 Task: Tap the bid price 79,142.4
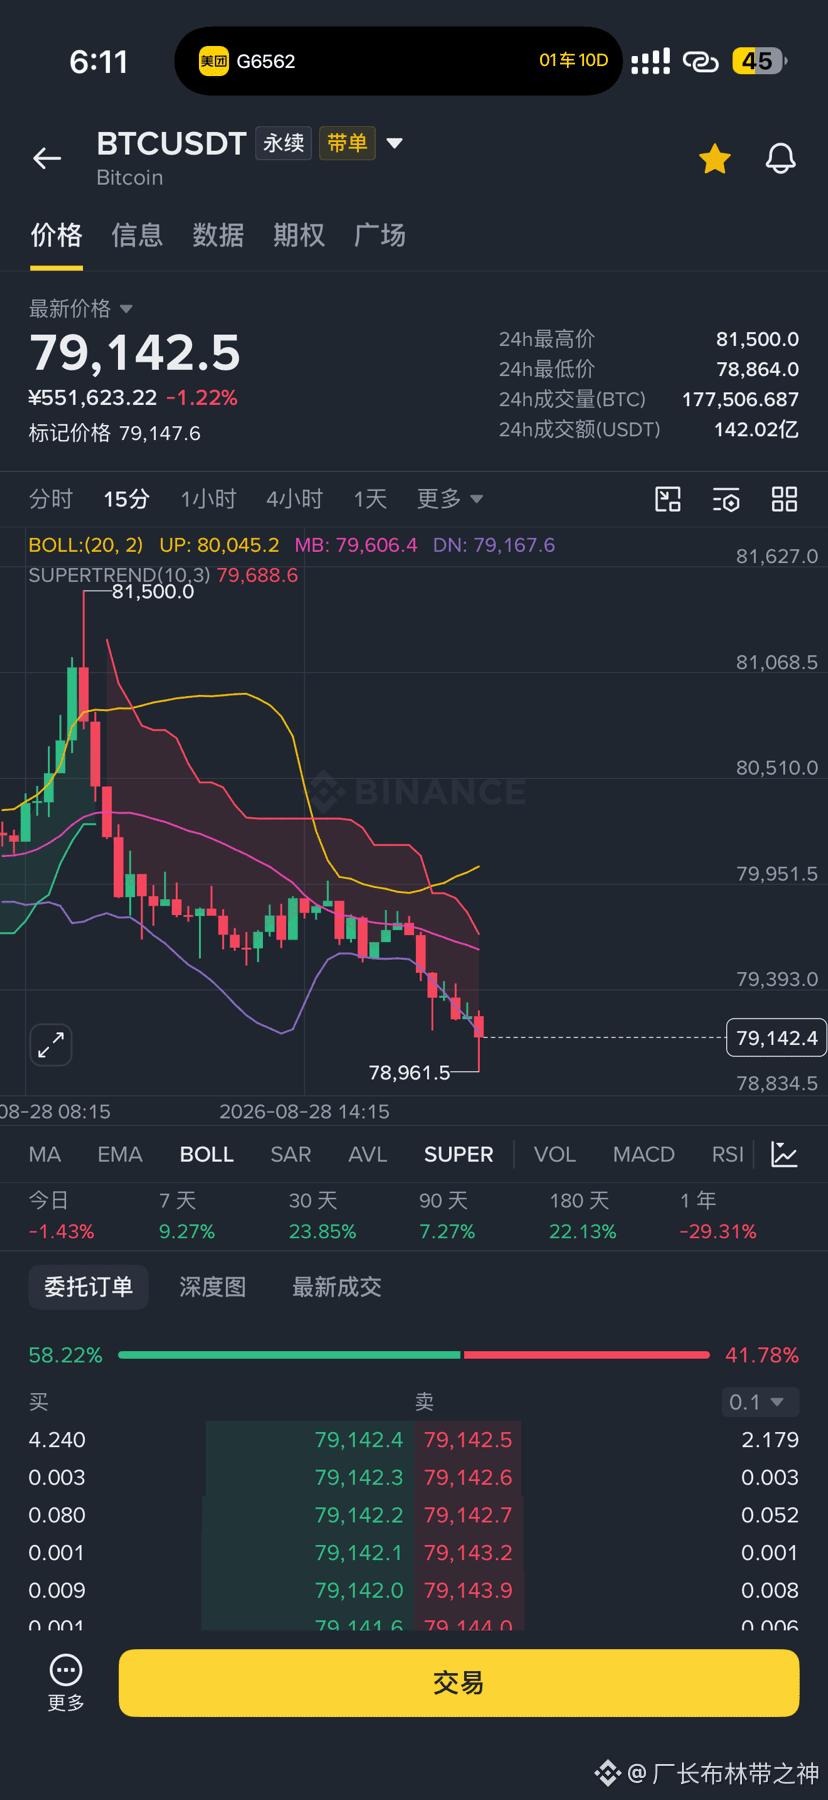click(359, 1440)
